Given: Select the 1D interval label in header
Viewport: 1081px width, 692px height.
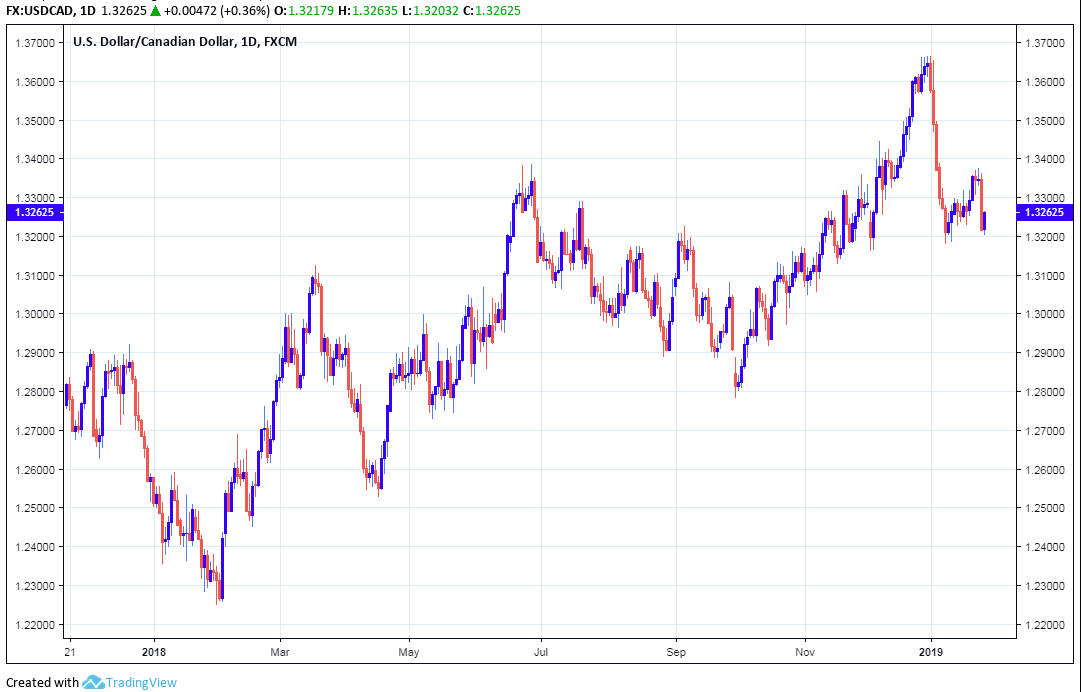Looking at the screenshot, I should 88,11.
